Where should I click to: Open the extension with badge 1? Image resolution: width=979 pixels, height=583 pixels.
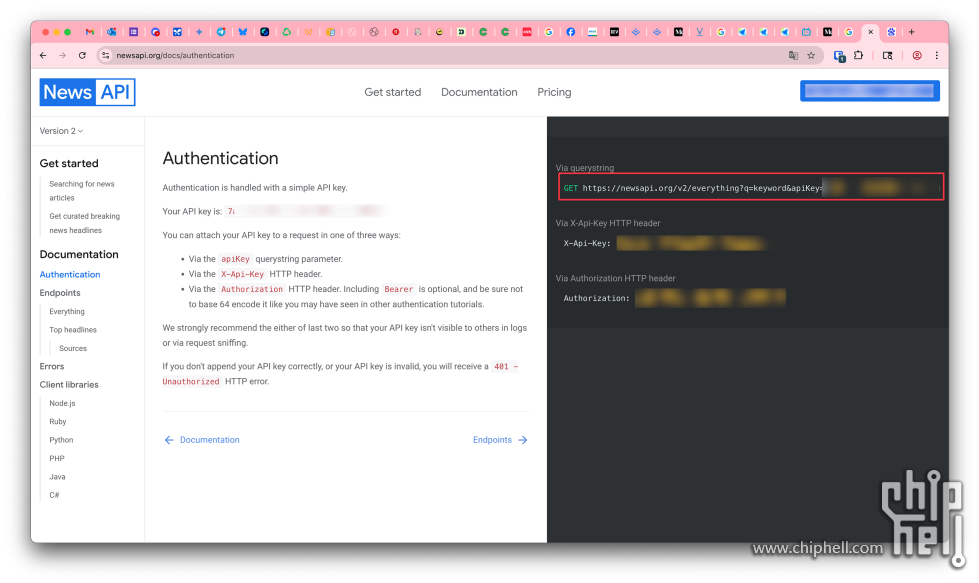point(840,56)
